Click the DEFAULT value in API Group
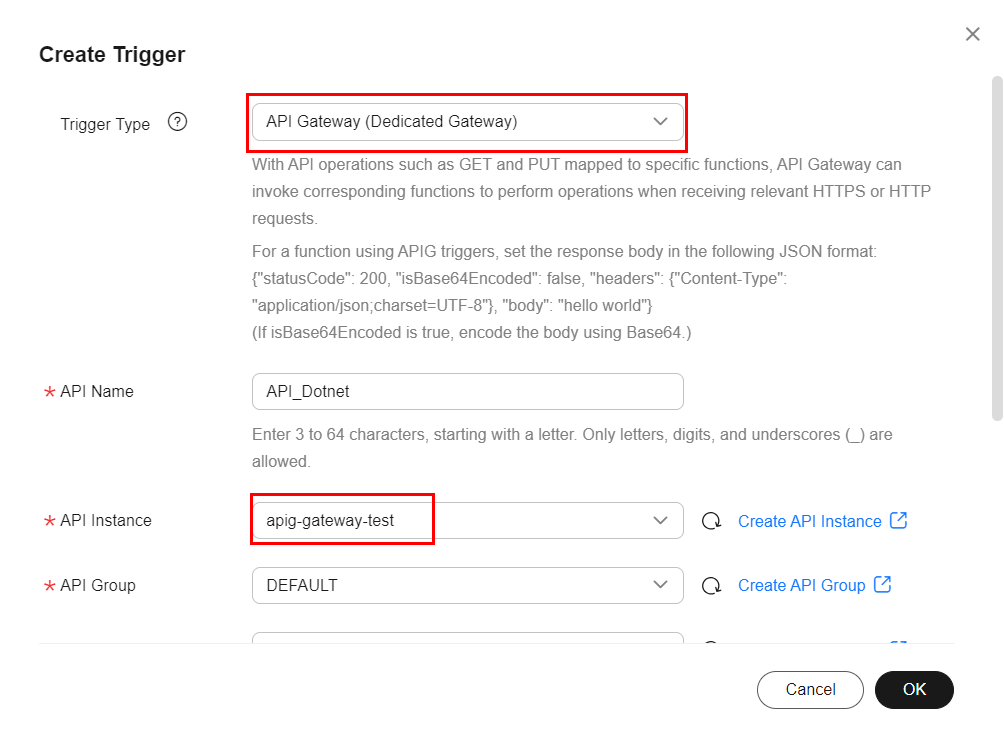Viewport: 1004px width, 749px height. 302,585
